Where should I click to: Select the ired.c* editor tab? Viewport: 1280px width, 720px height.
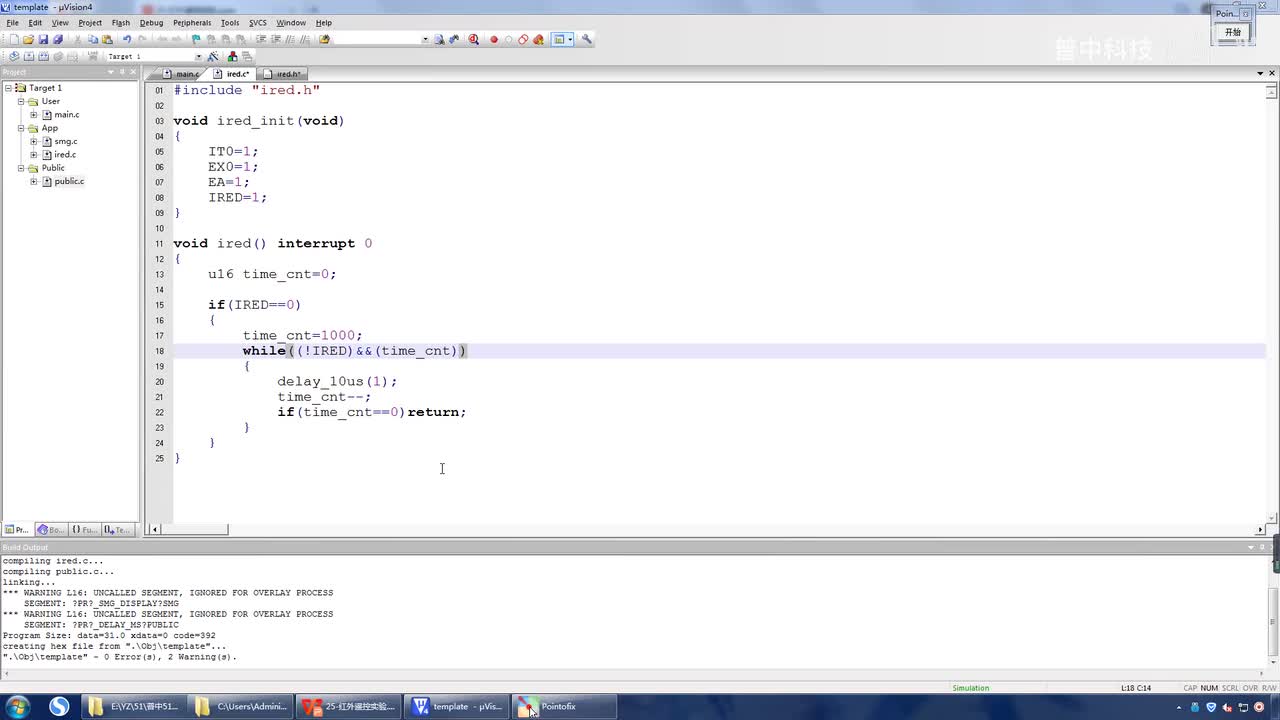pos(233,74)
